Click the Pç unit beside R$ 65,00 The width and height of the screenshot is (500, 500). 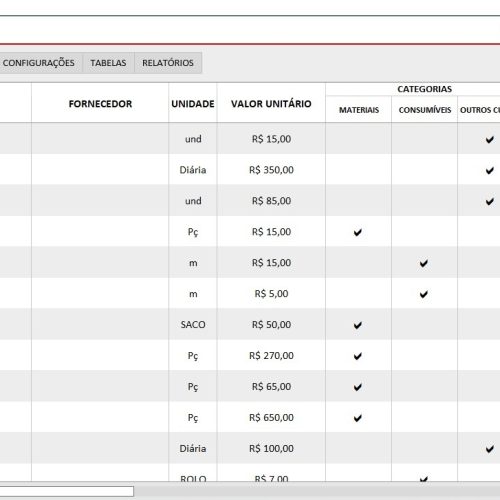193,387
